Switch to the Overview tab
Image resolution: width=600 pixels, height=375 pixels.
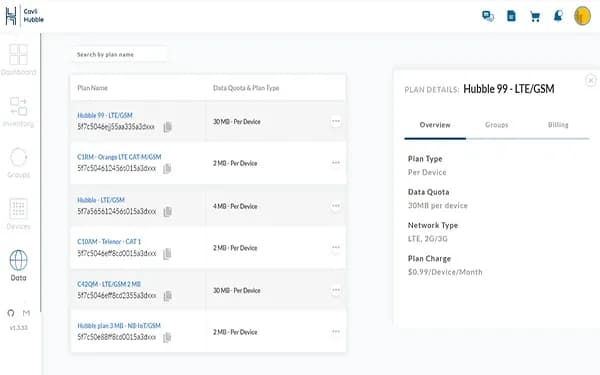point(435,125)
